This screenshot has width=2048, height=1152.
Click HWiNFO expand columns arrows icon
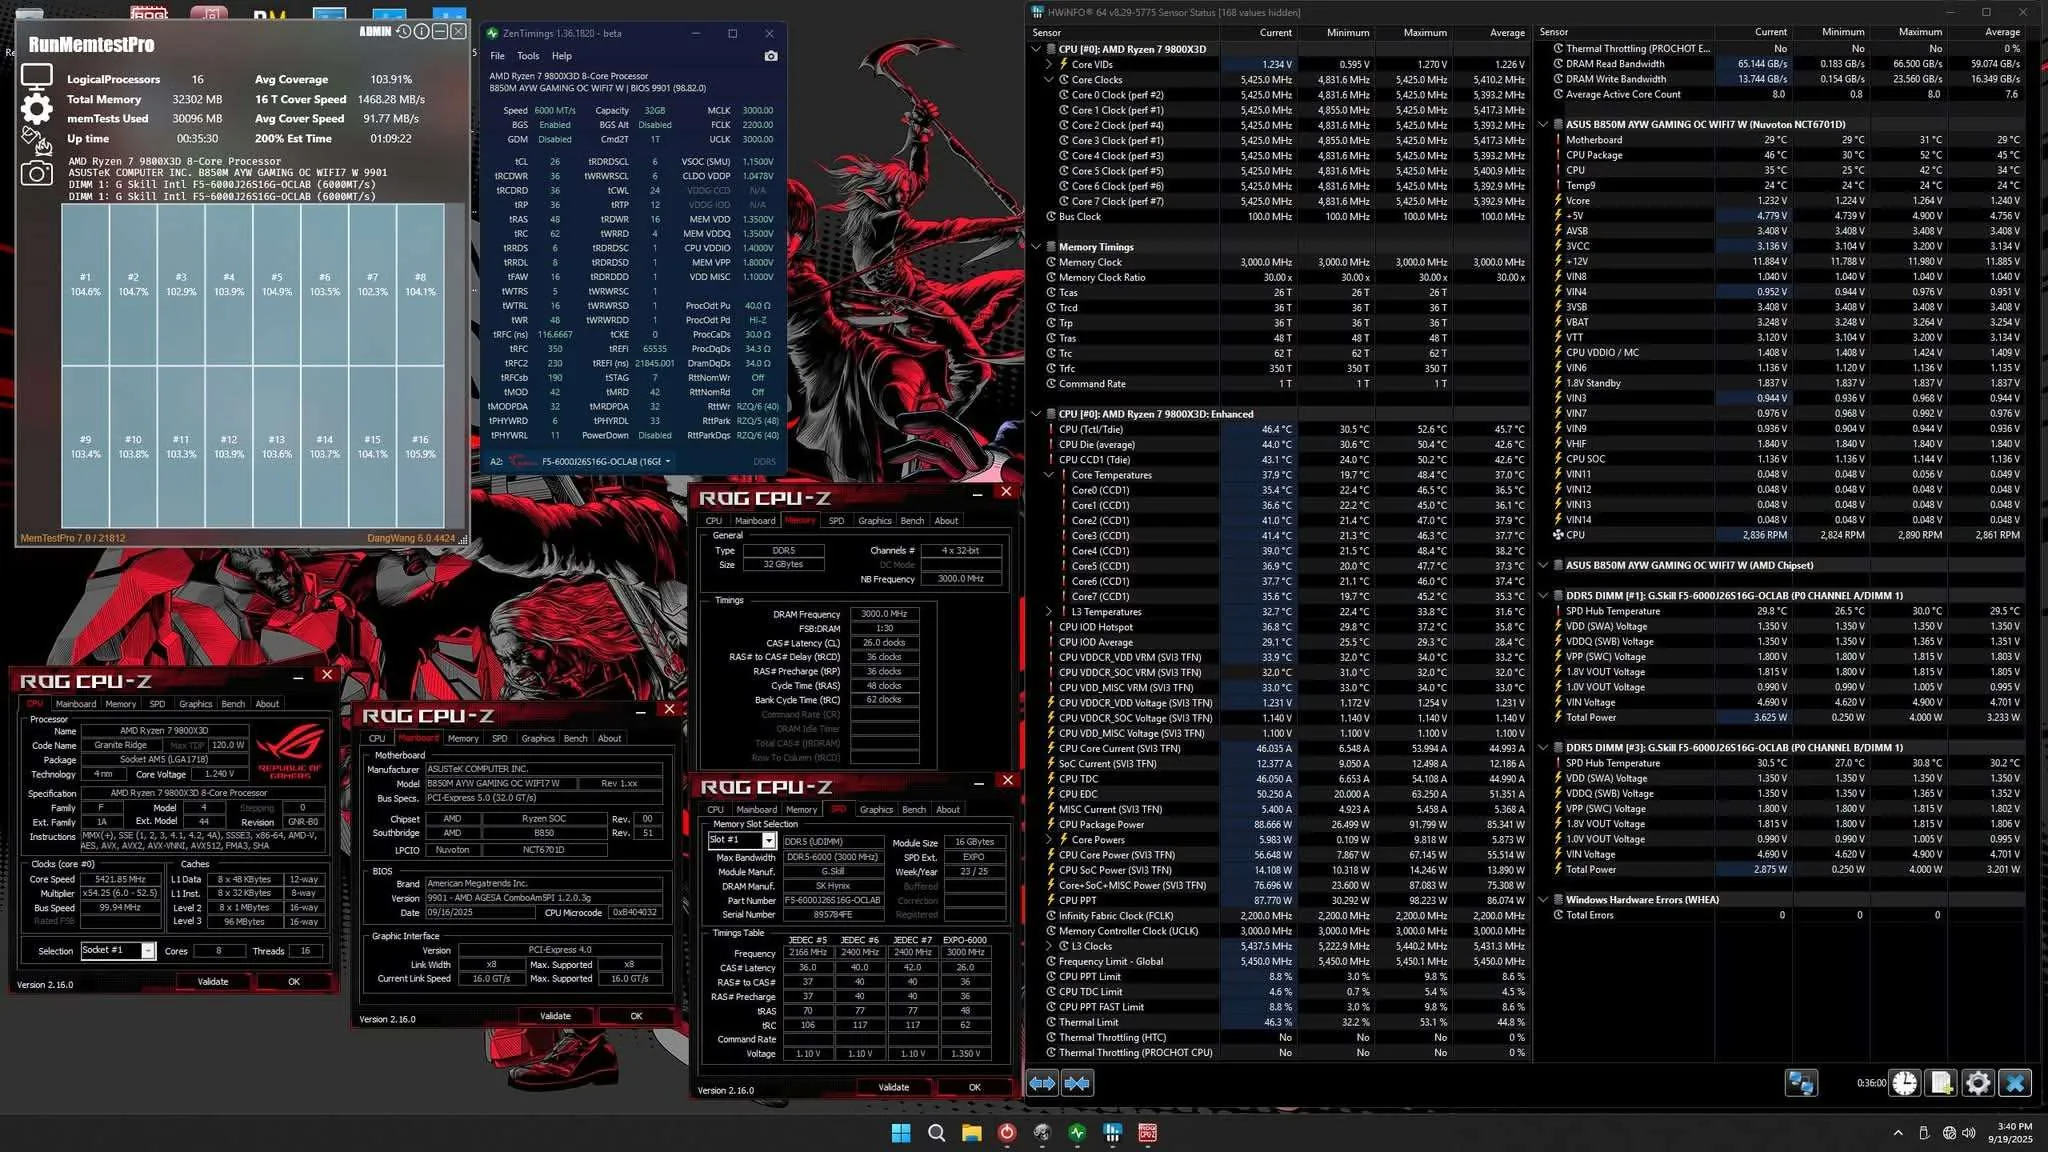1042,1083
